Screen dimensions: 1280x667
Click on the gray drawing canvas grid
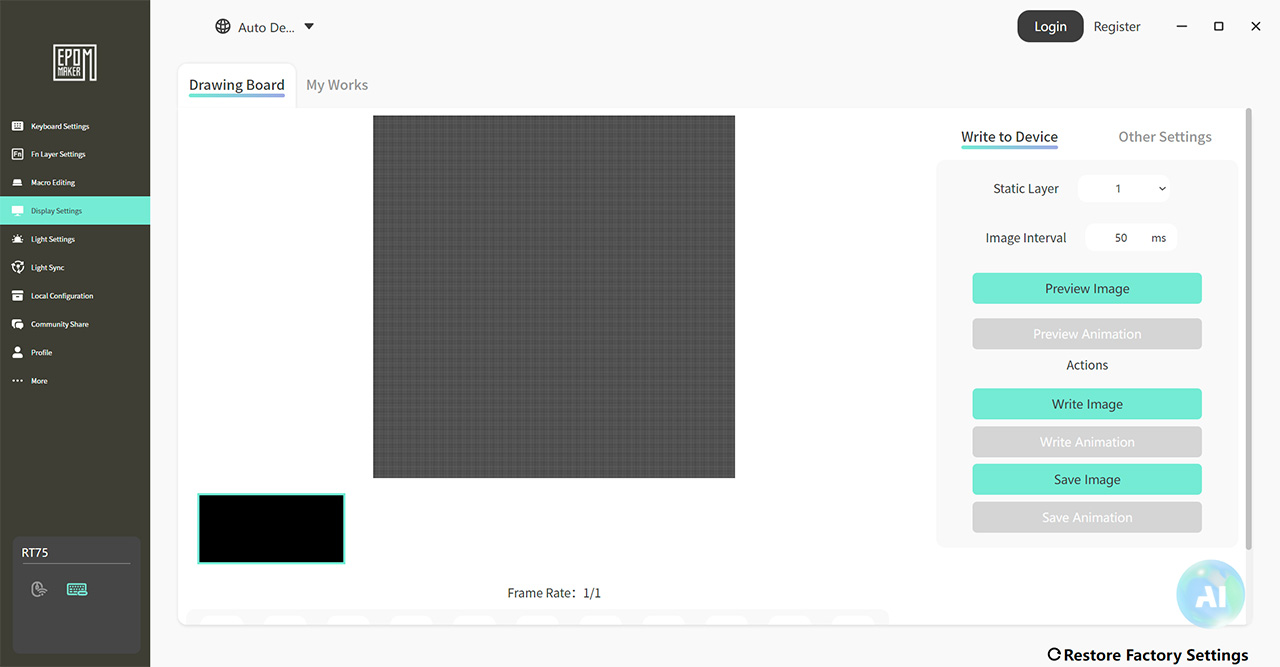point(554,297)
